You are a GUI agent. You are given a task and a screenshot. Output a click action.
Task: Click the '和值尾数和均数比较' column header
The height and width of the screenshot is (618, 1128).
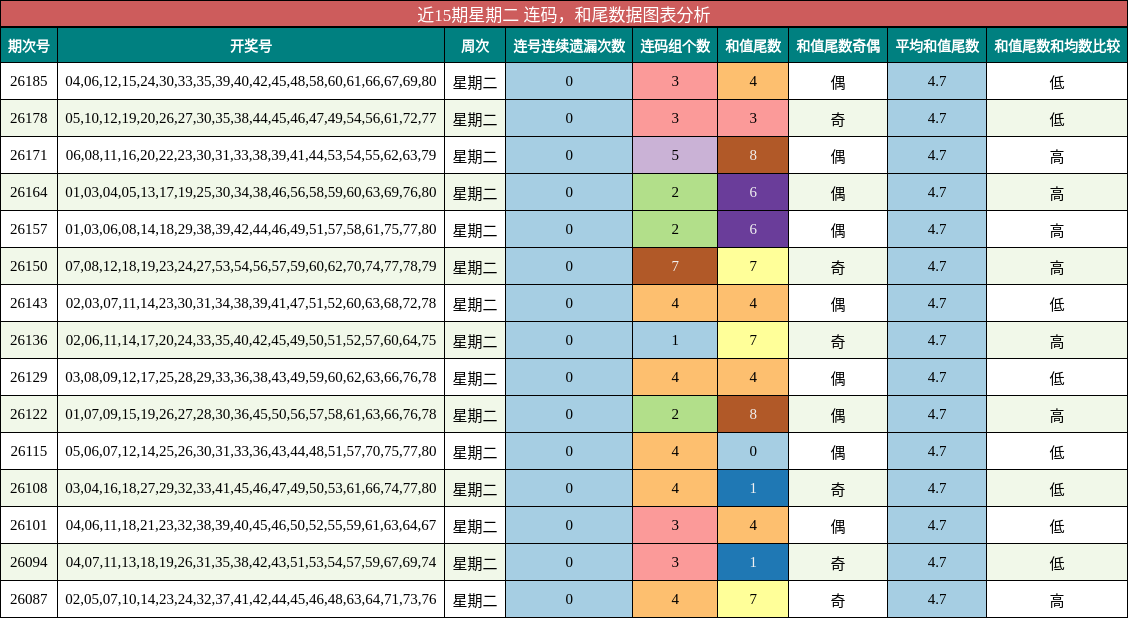(1057, 46)
